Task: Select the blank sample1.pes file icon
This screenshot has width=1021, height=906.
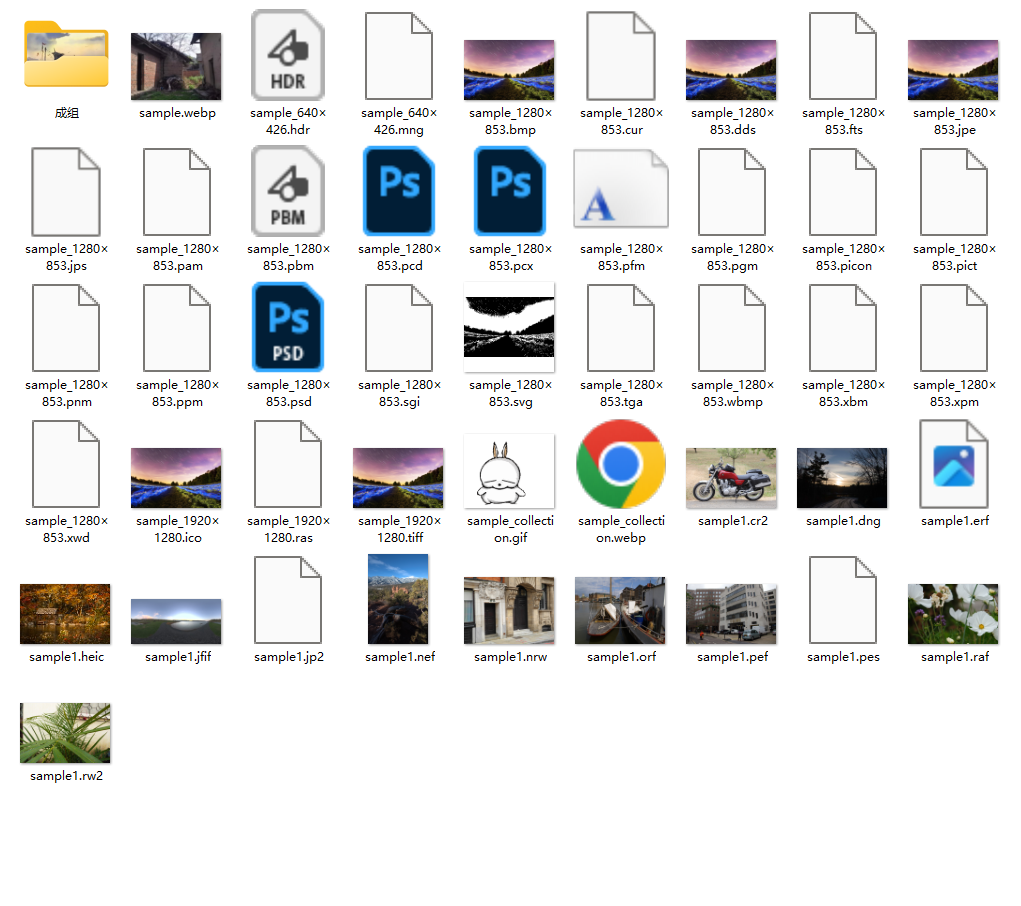Action: pos(843,601)
